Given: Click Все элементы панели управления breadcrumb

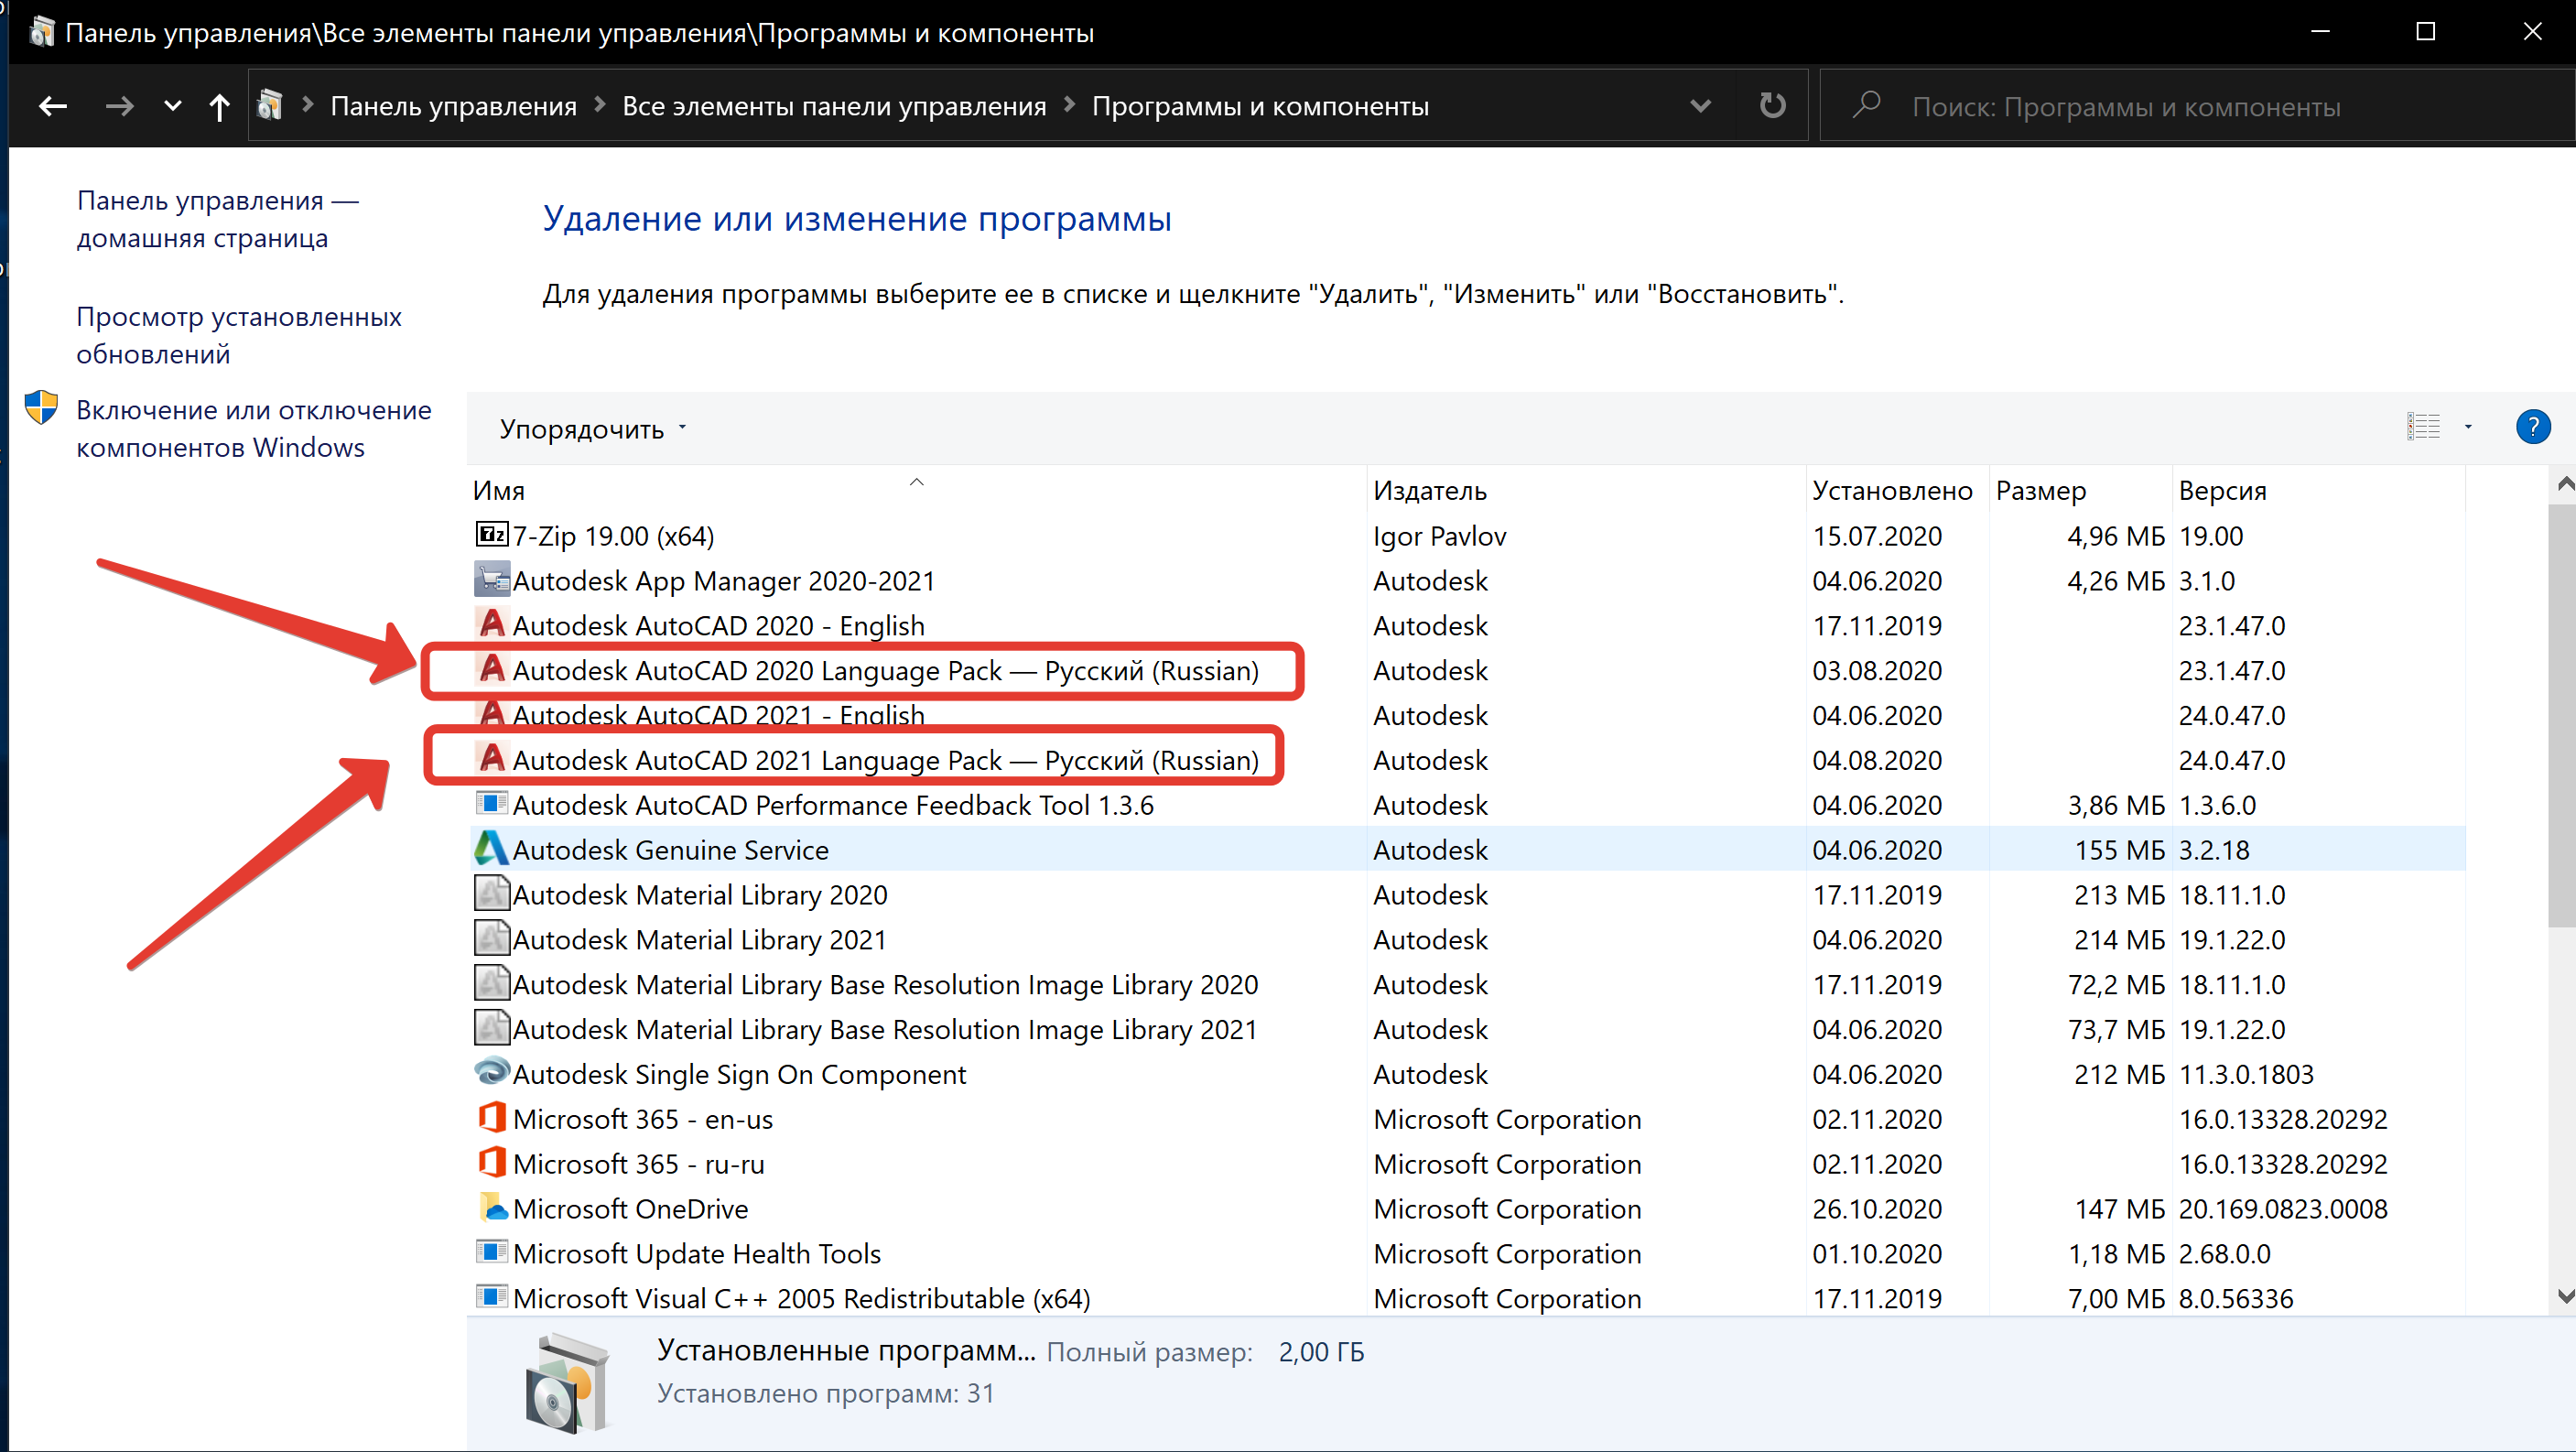Looking at the screenshot, I should point(834,106).
